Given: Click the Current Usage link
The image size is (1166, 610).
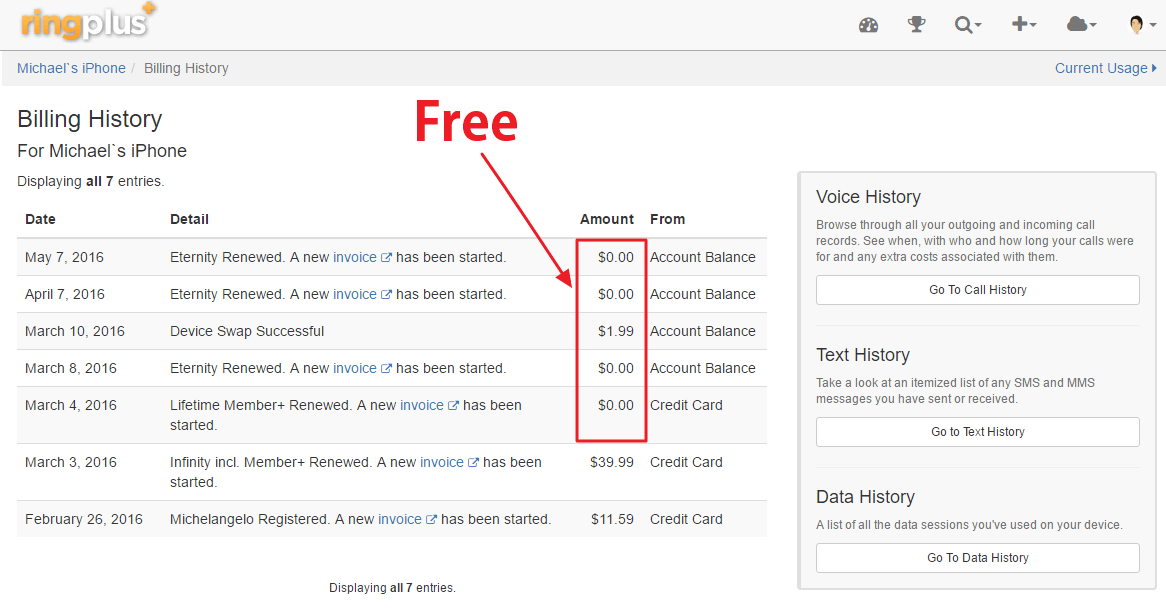Looking at the screenshot, I should click(1105, 68).
